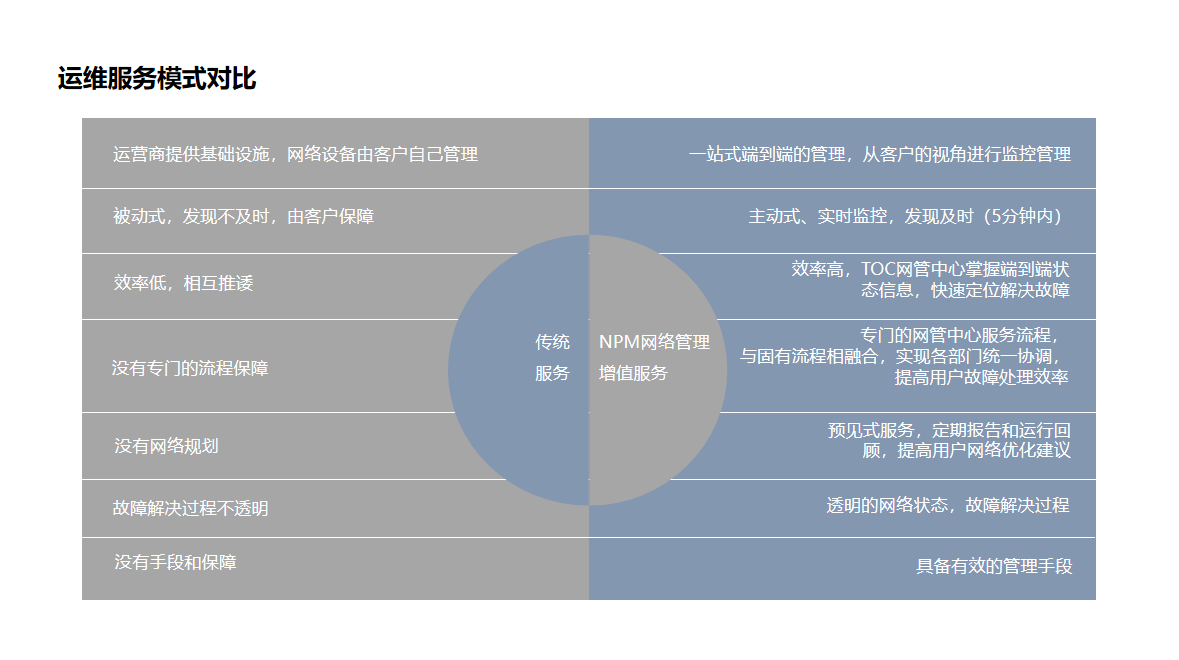The width and height of the screenshot is (1179, 660).
Task: Select the 没有手段和保障 text
Action: pyautogui.click(x=175, y=562)
